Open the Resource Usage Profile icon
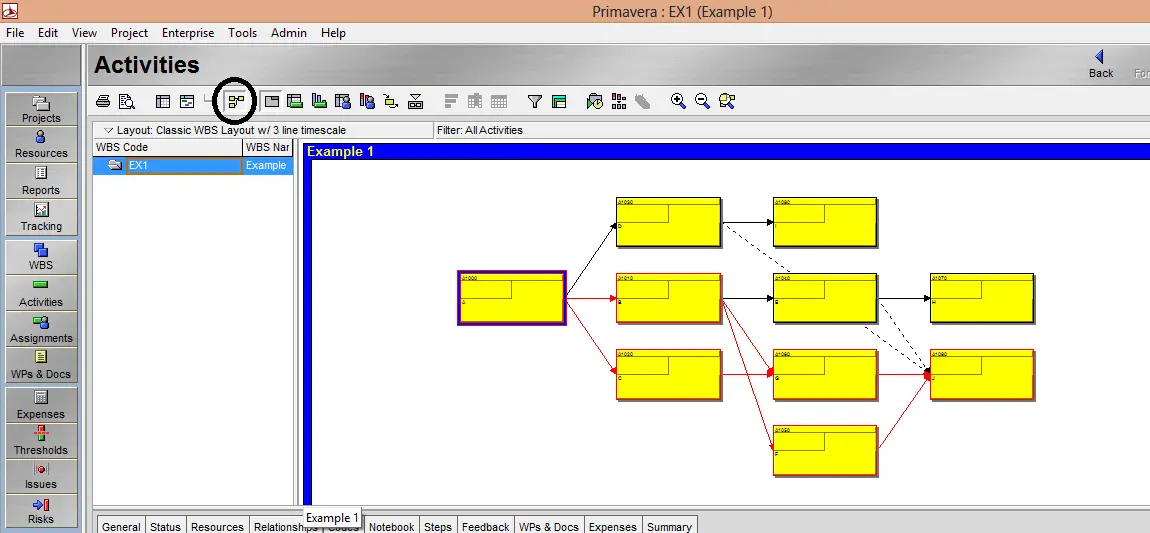 (x=367, y=102)
